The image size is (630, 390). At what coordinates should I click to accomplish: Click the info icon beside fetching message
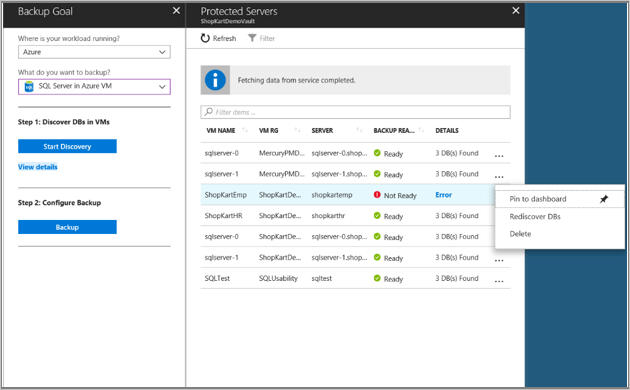(x=215, y=80)
